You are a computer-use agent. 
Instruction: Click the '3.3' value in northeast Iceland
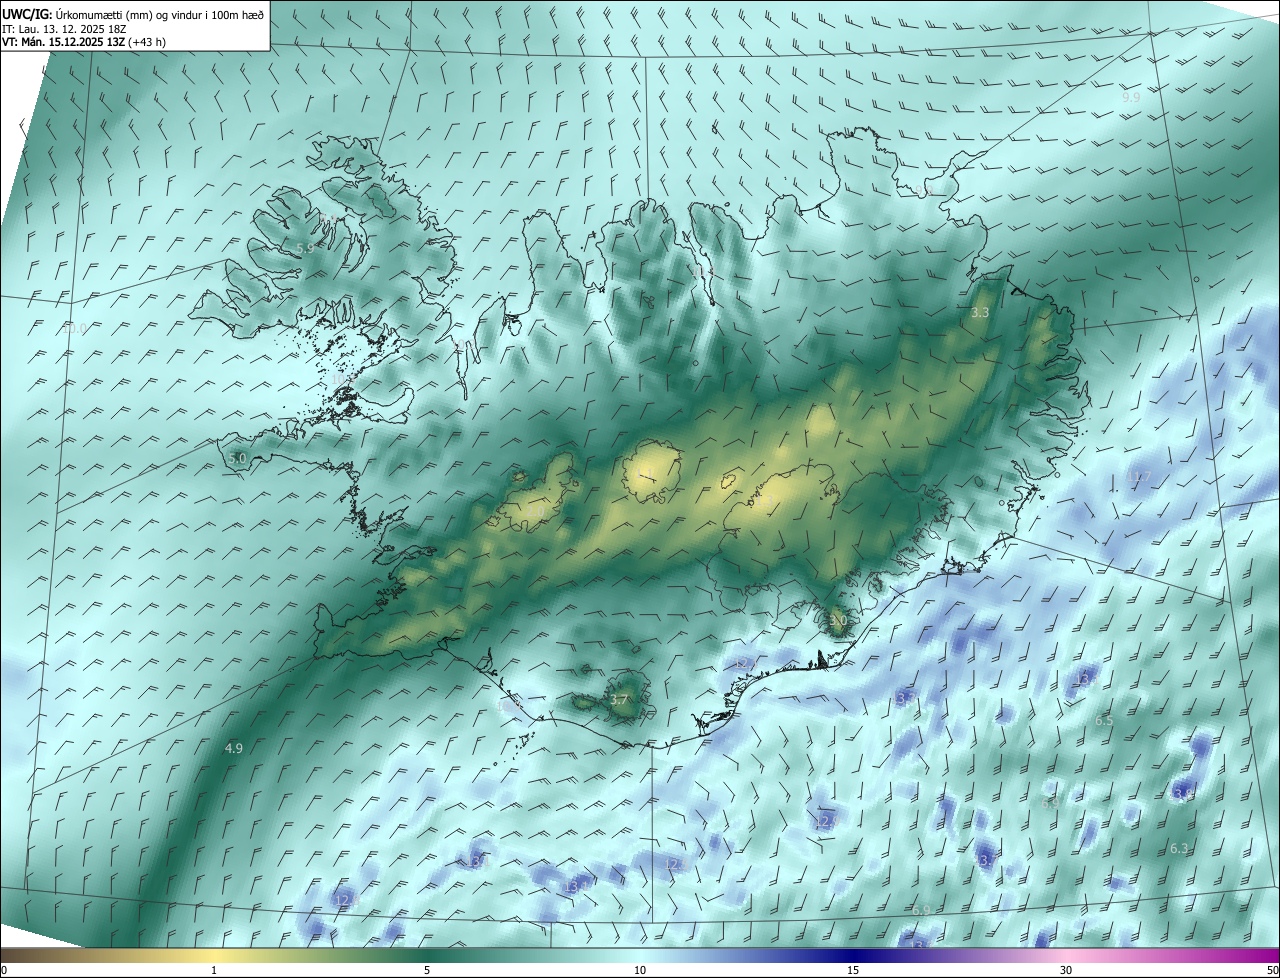(x=980, y=313)
